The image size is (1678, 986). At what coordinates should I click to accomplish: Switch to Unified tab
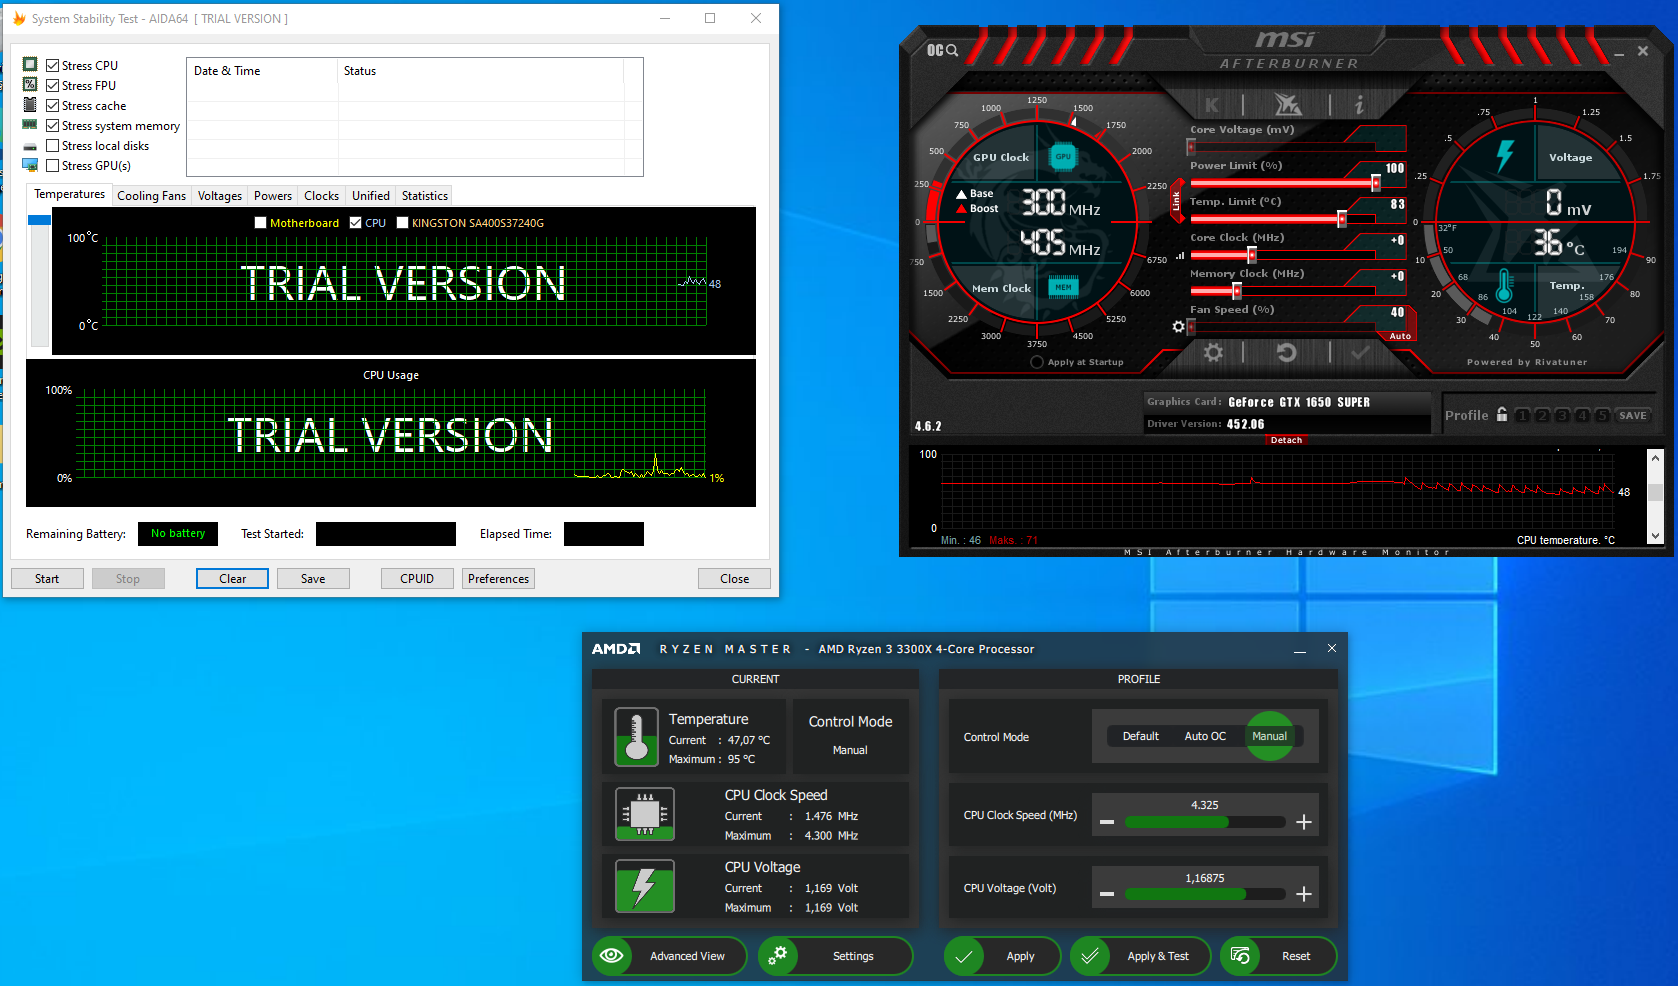tap(371, 196)
